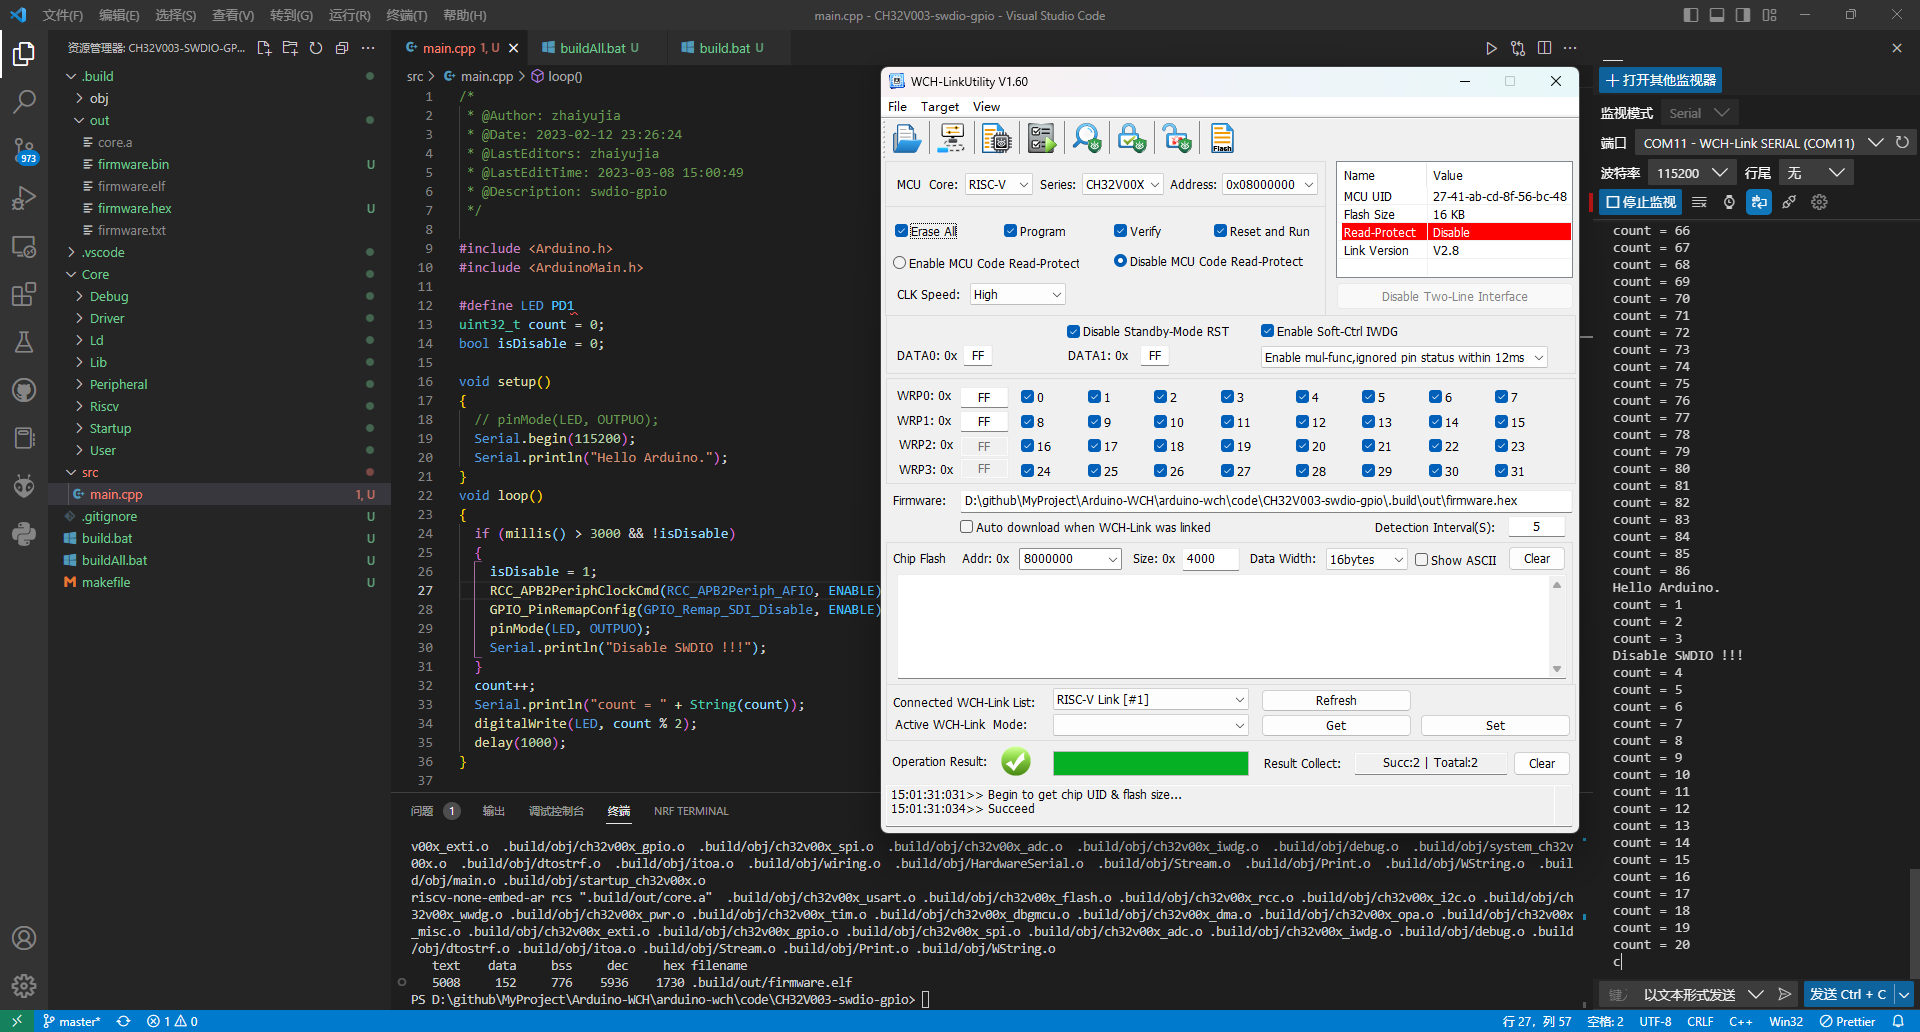Refresh the serial port list icon
The image size is (1920, 1032).
[1902, 143]
